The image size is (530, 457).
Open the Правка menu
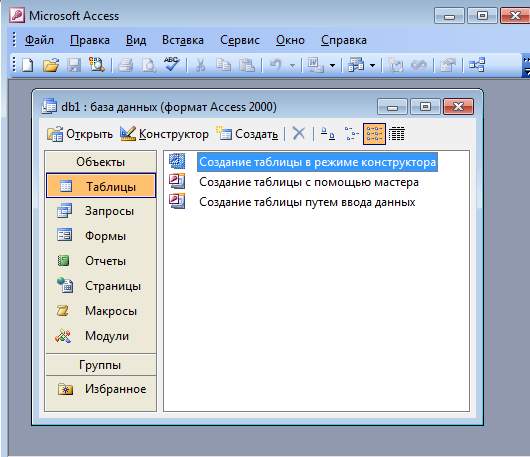pyautogui.click(x=90, y=40)
